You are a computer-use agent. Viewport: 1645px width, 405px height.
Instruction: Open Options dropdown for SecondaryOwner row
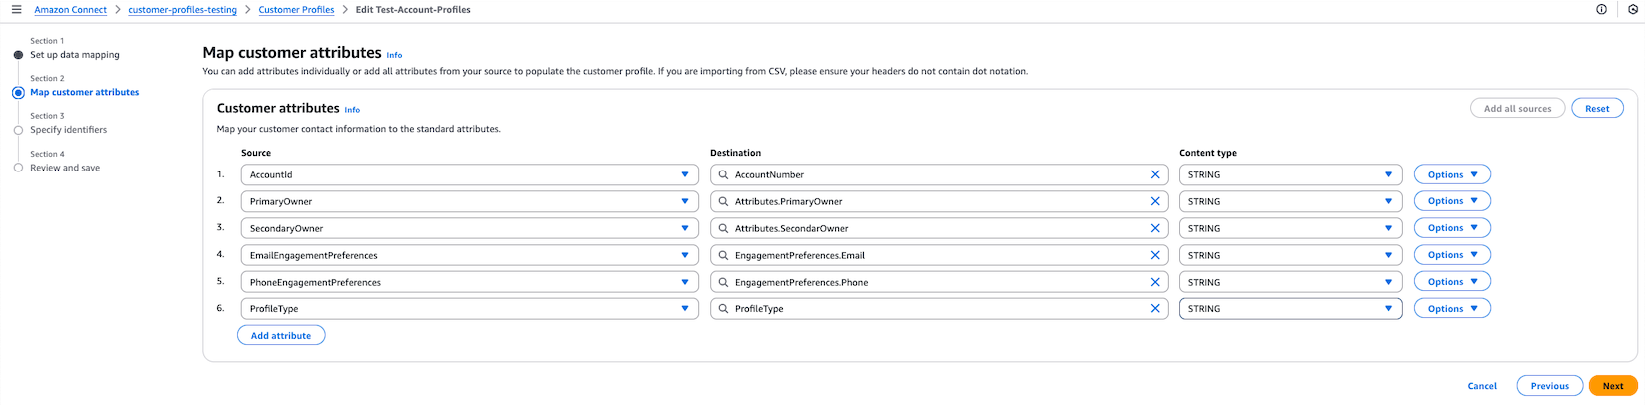(x=1451, y=228)
